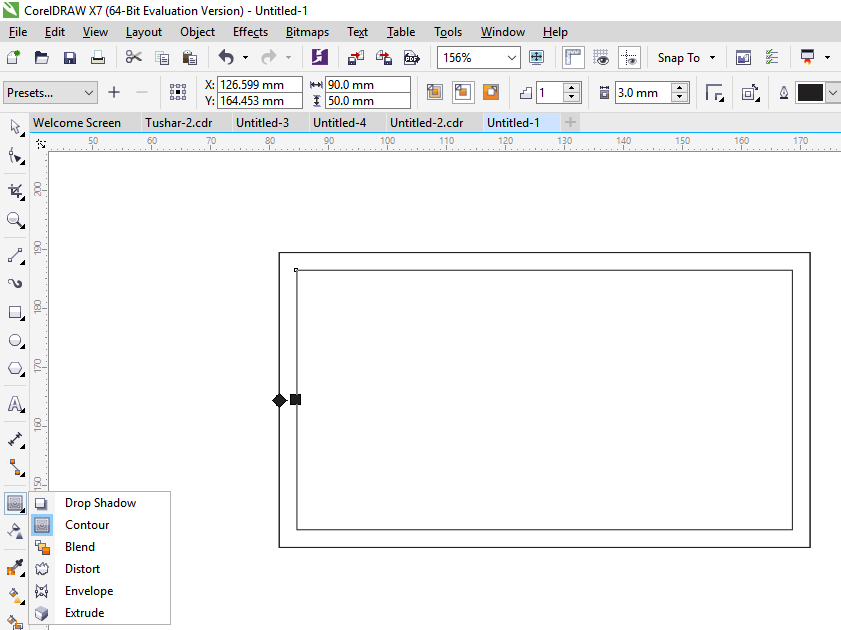Image resolution: width=841 pixels, height=630 pixels.
Task: Select the Polygon tool
Action: point(15,369)
